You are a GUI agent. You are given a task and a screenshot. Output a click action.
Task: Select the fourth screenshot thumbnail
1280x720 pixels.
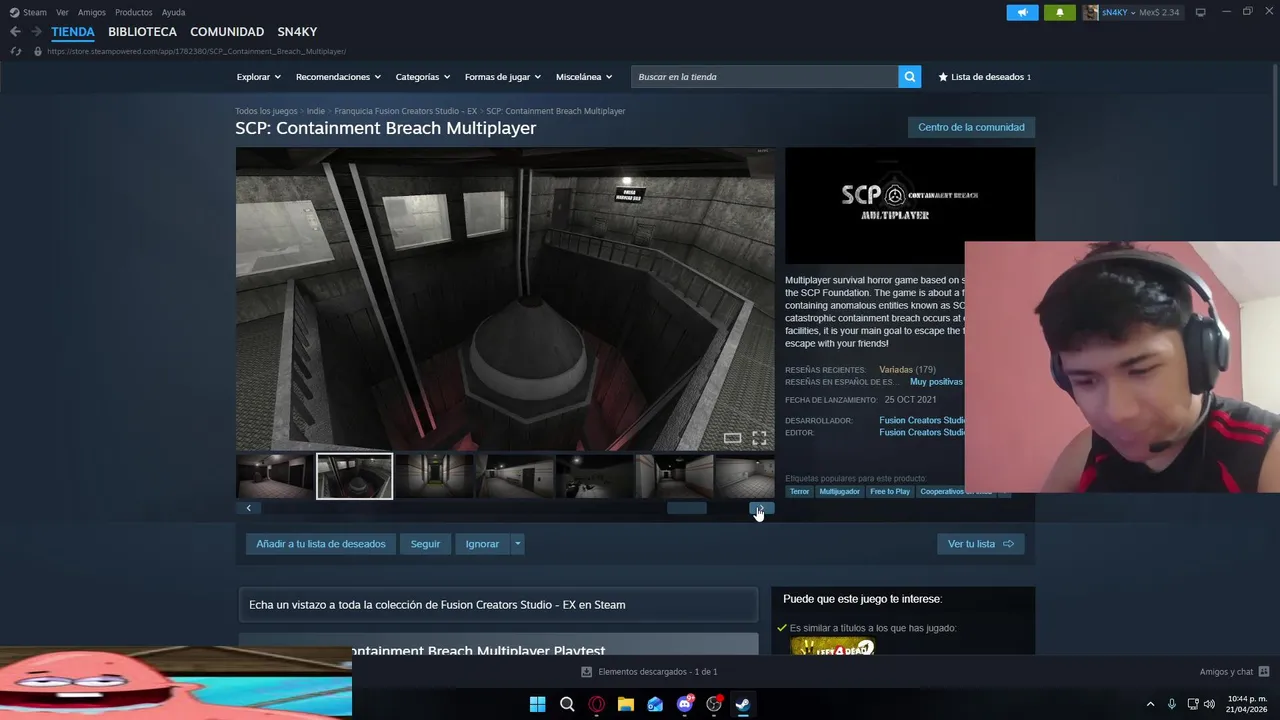point(515,476)
